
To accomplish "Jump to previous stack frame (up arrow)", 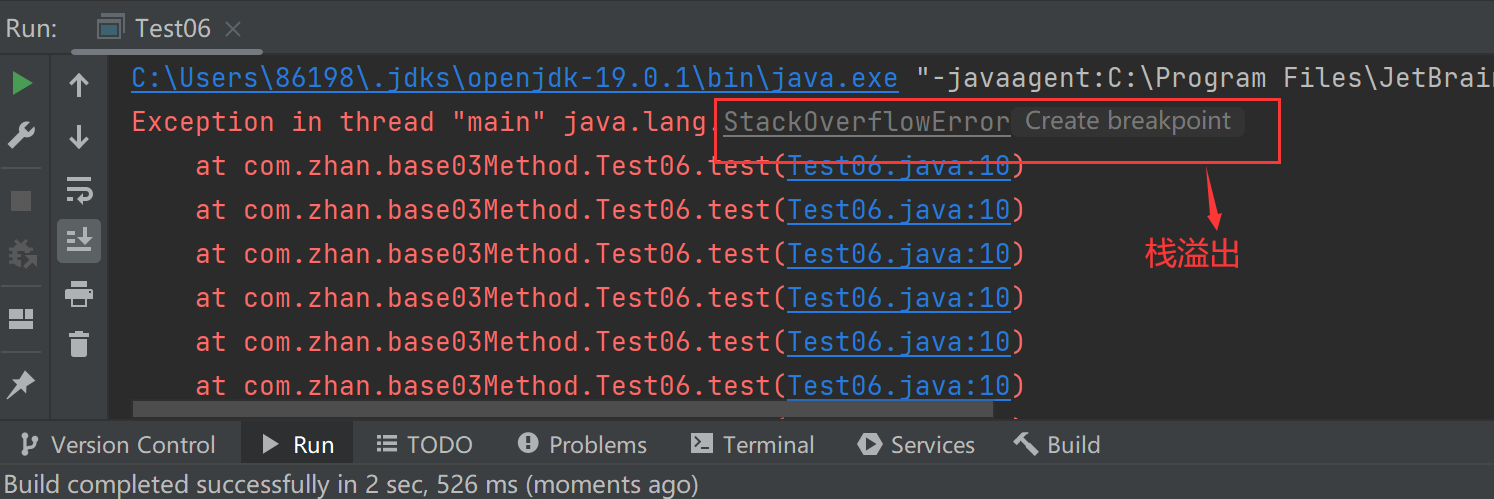I will tap(79, 86).
